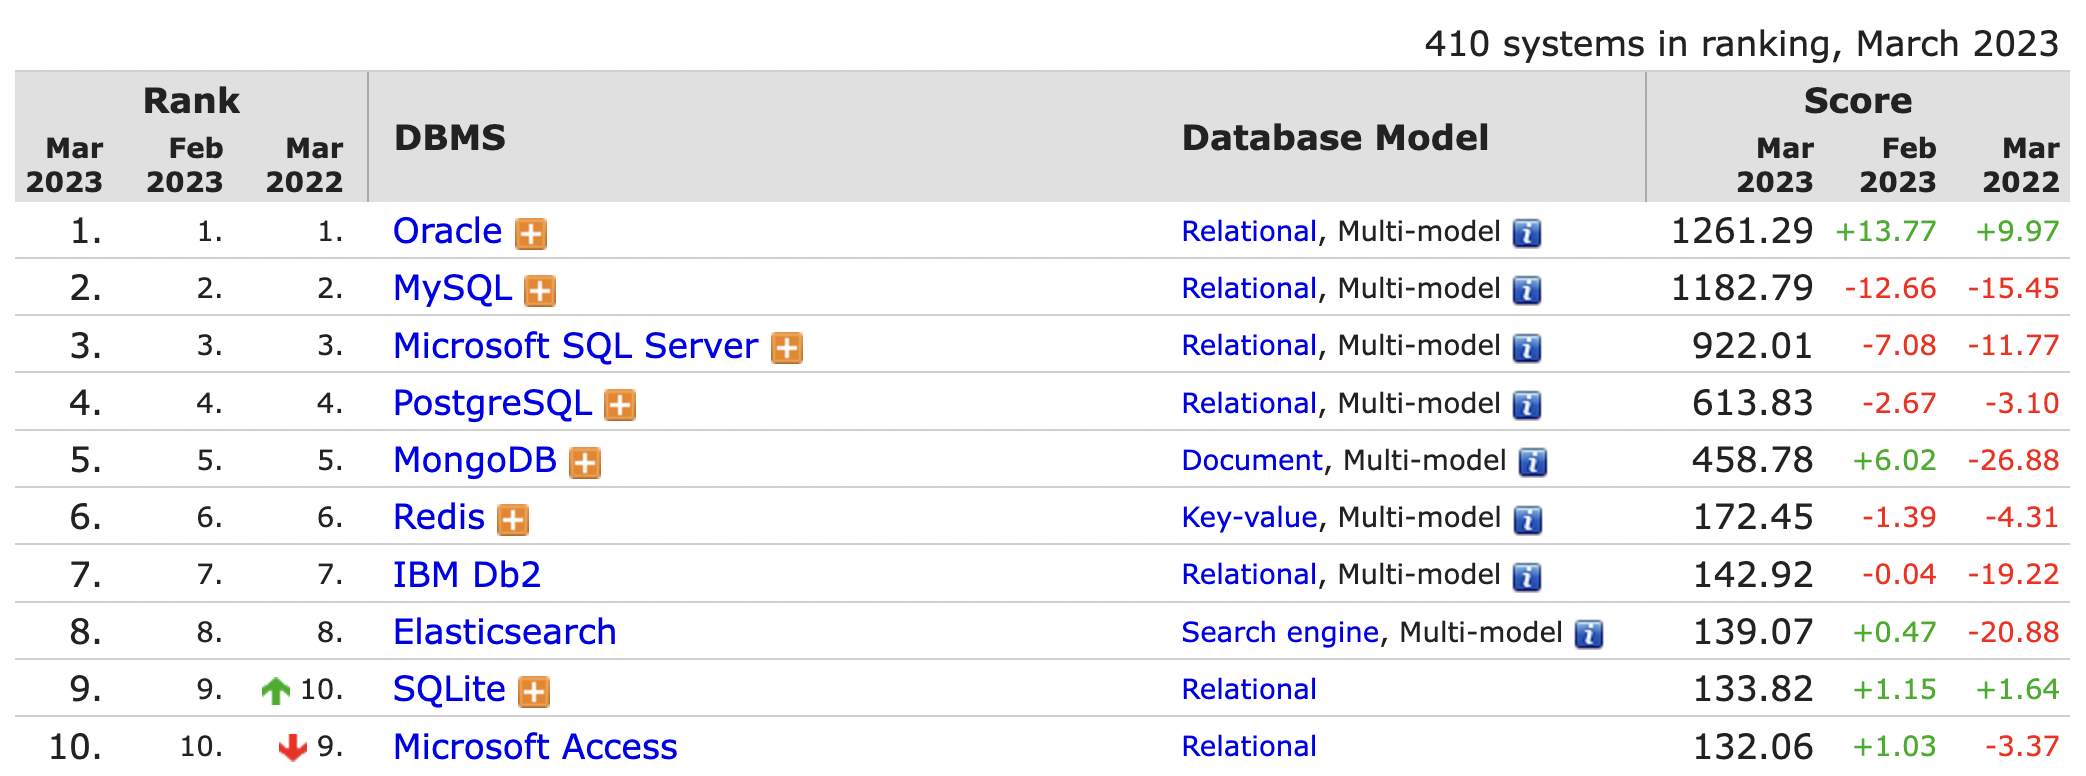Click the -26.88 yearly change value
2086x776 pixels.
click(2013, 460)
